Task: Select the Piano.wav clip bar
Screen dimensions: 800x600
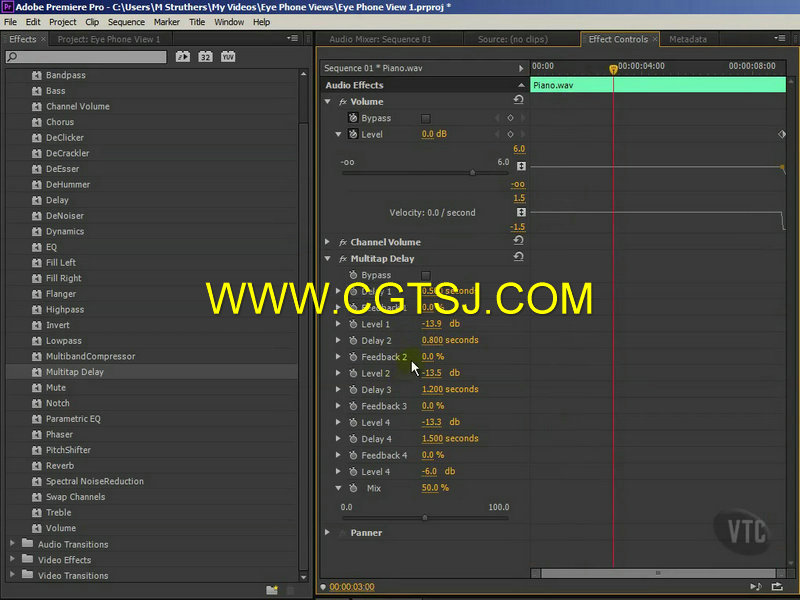Action: click(x=658, y=85)
